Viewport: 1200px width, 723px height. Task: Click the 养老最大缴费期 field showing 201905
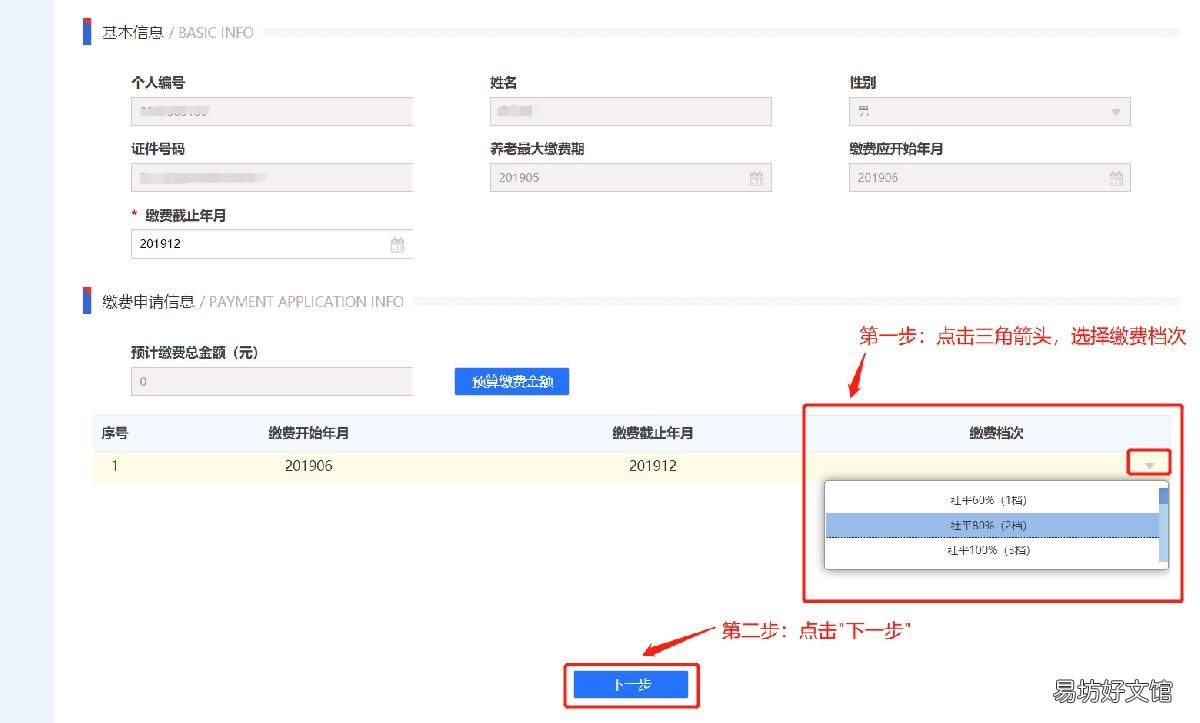(631, 178)
